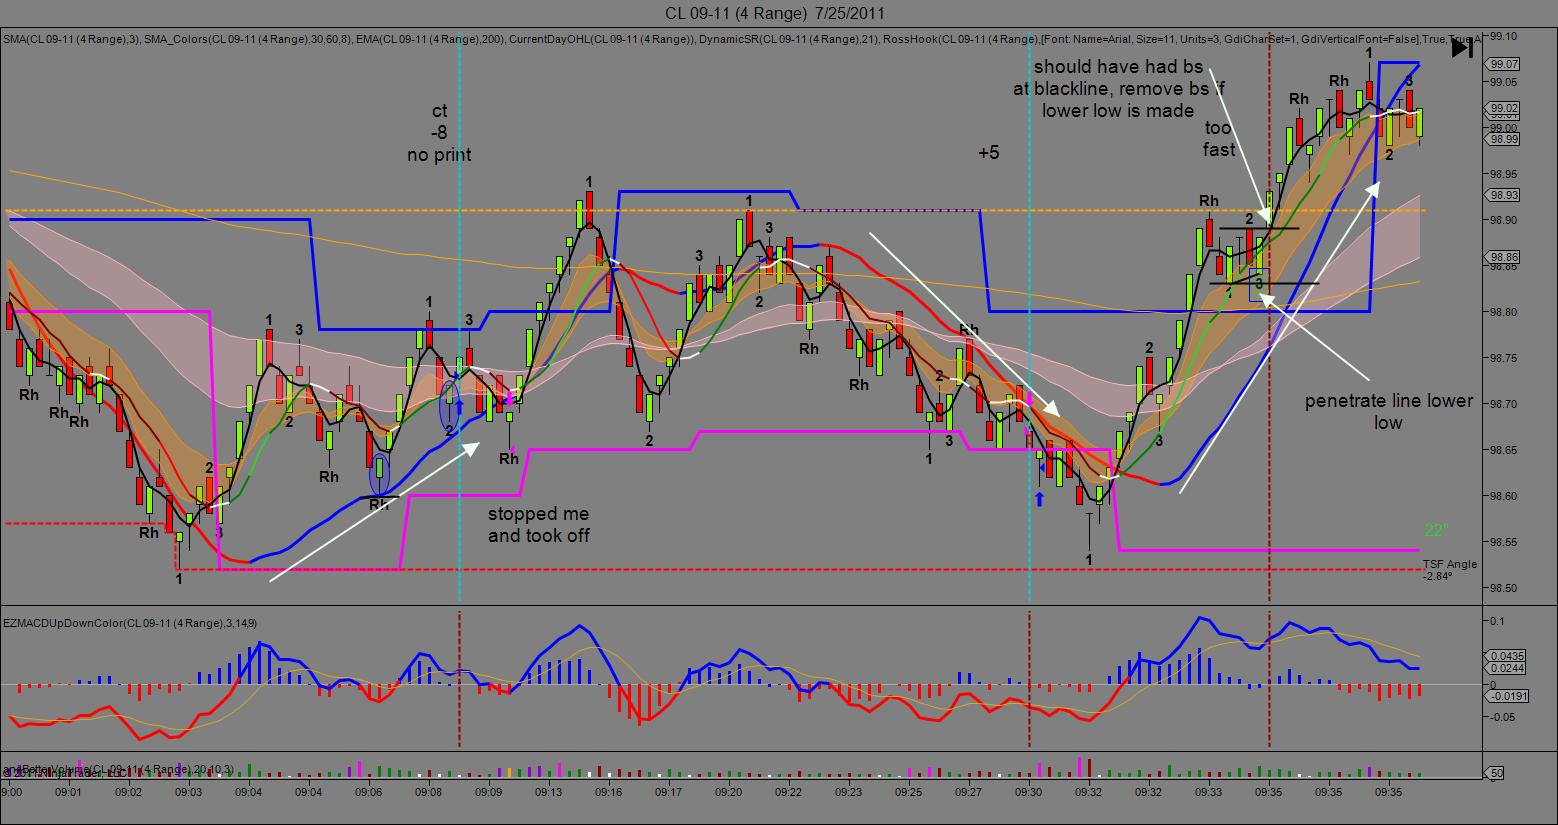1558x825 pixels.
Task: Click the 09:22 time axis label
Action: pos(788,792)
